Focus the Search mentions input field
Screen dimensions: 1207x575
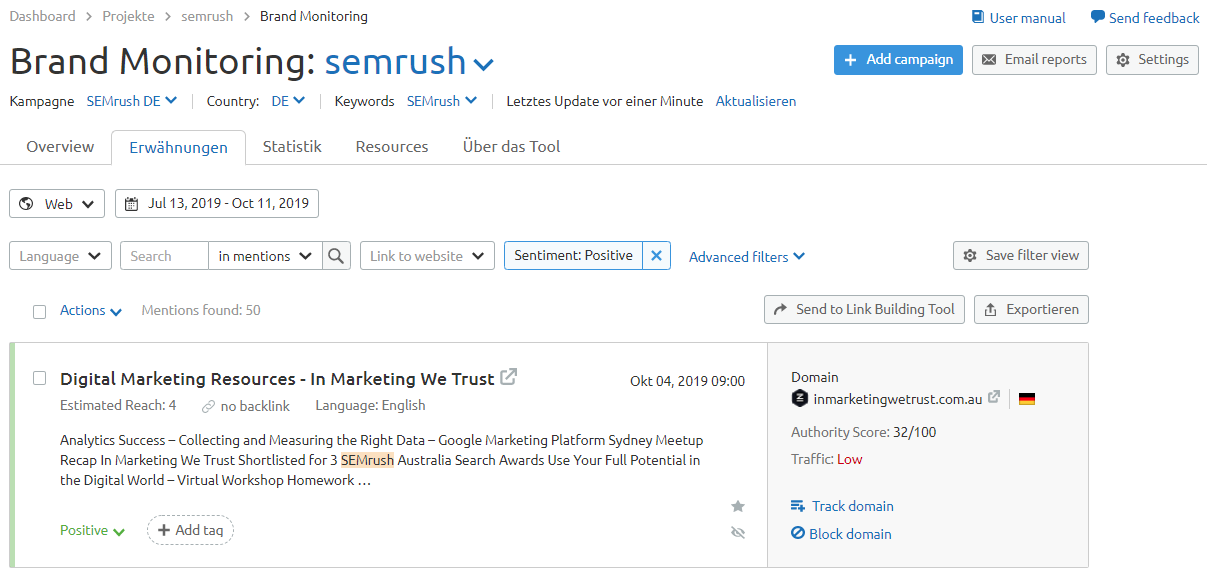click(164, 256)
